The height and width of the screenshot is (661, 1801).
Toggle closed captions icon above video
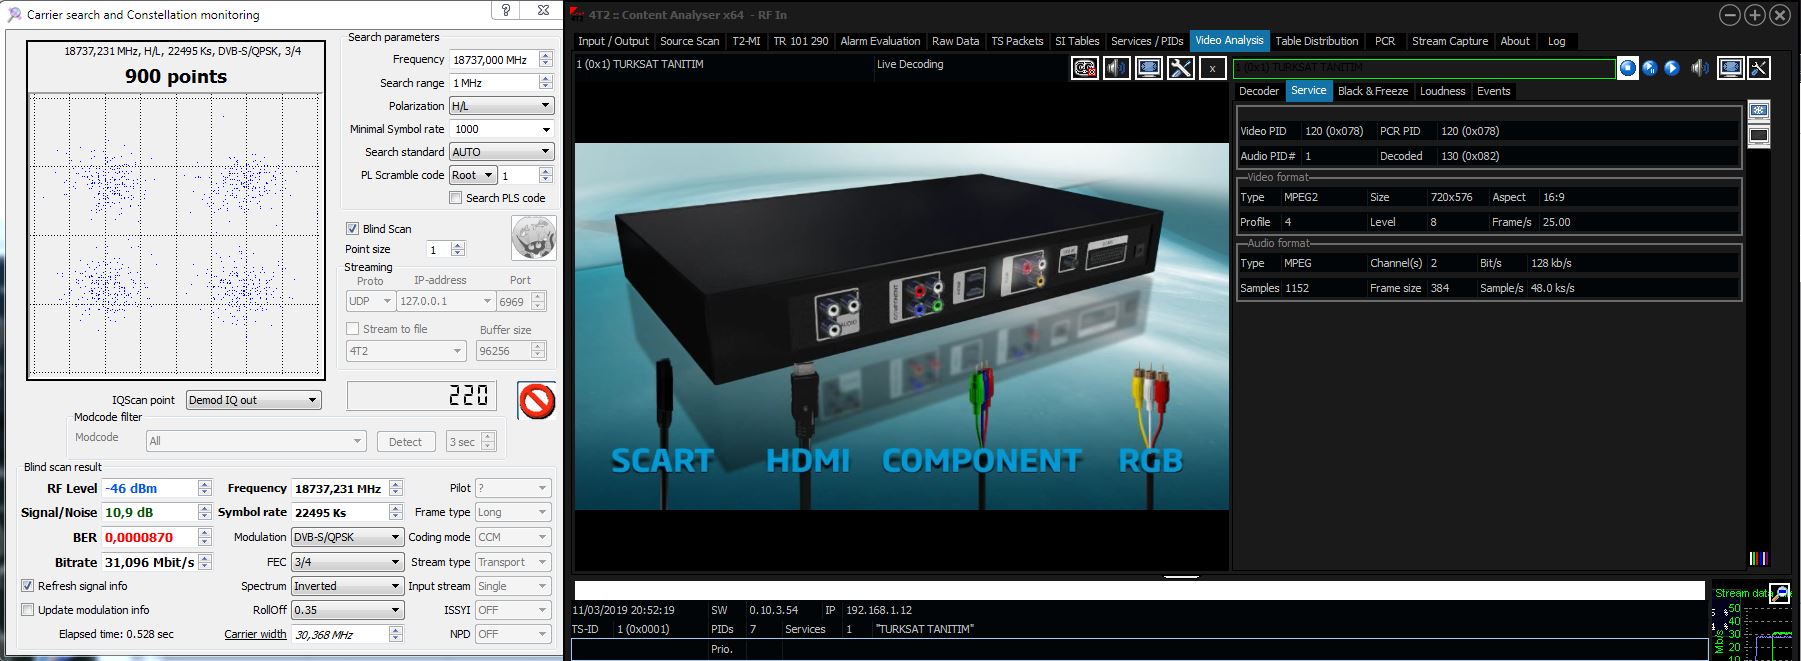[1084, 68]
